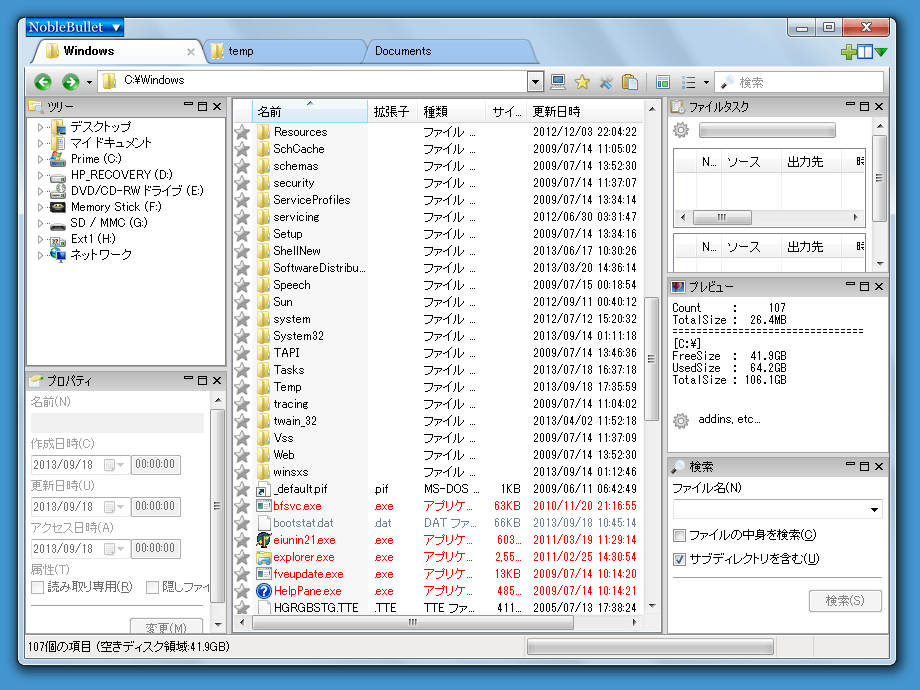Go back with the green left arrow

click(x=43, y=82)
